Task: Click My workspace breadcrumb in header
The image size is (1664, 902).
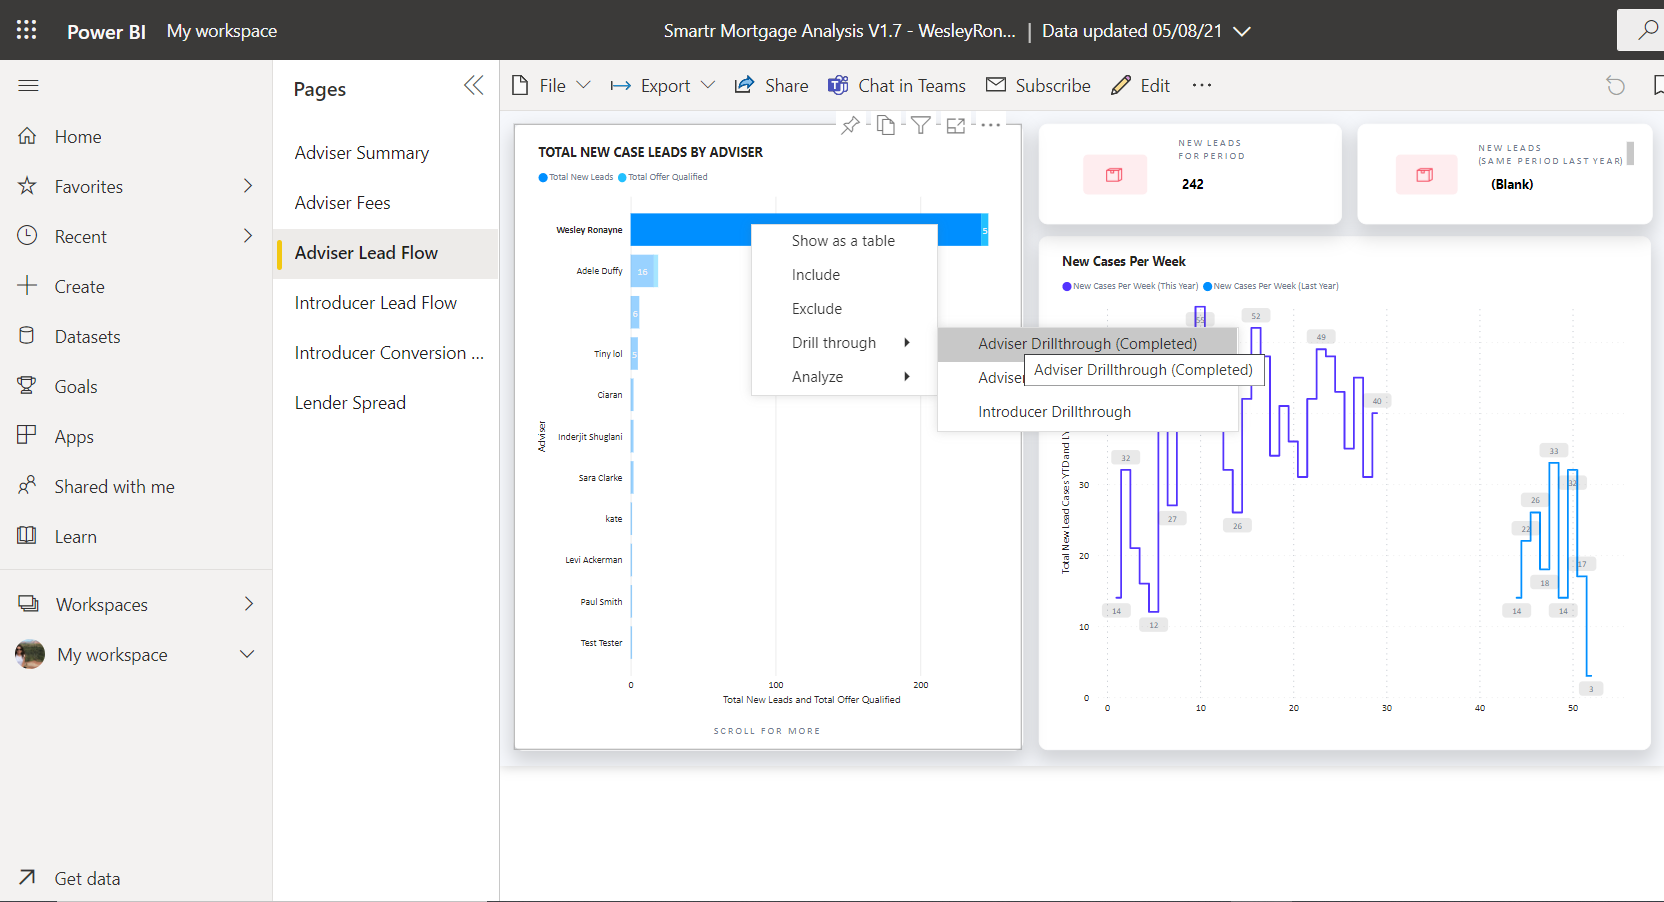Action: [x=222, y=31]
